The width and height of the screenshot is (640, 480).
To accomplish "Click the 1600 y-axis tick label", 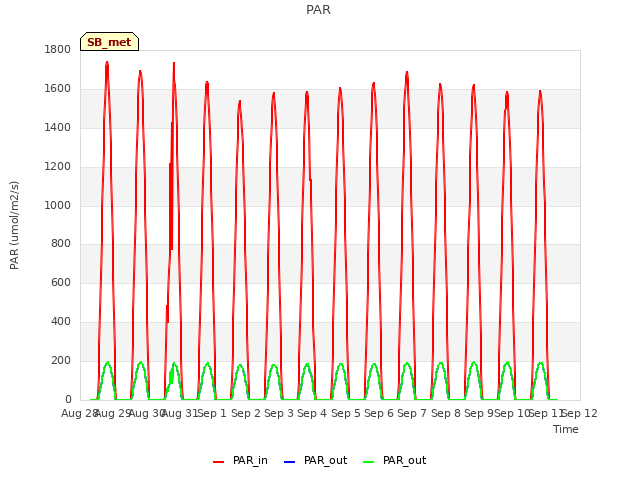I will (x=58, y=89).
